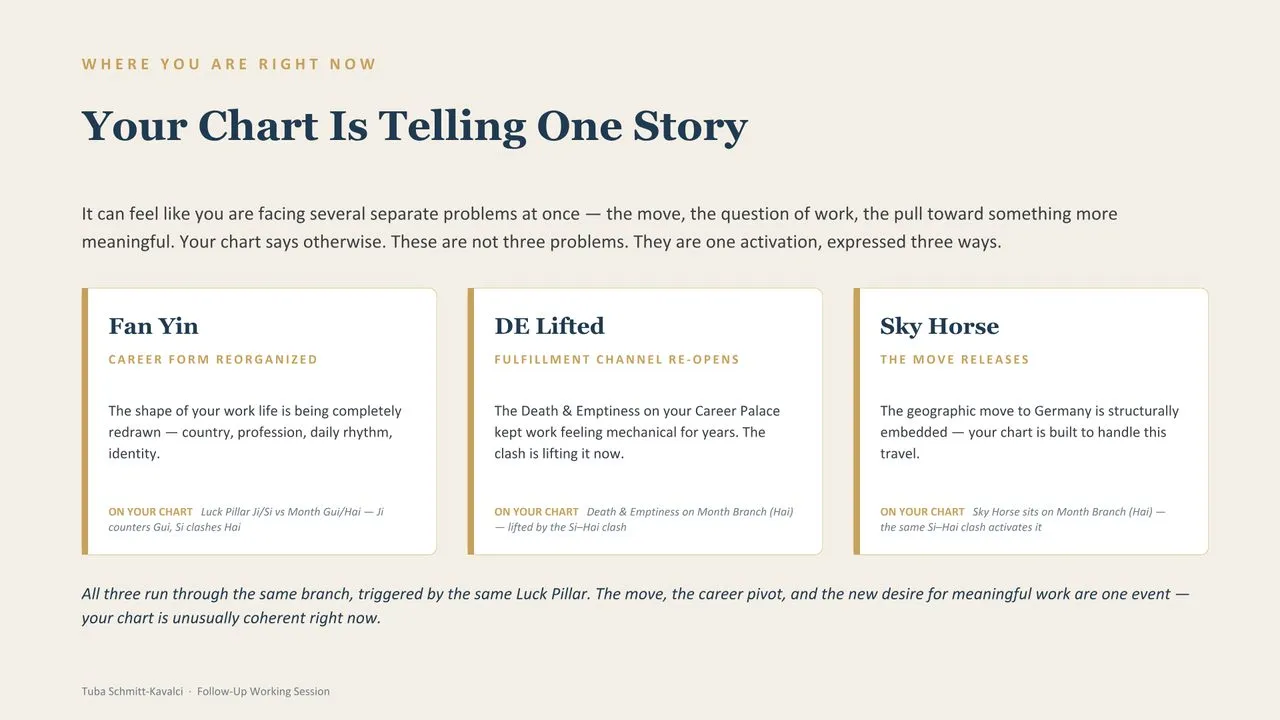Click the Death & Emptiness Career Palace paragraph
The width and height of the screenshot is (1280, 720).
coord(637,432)
